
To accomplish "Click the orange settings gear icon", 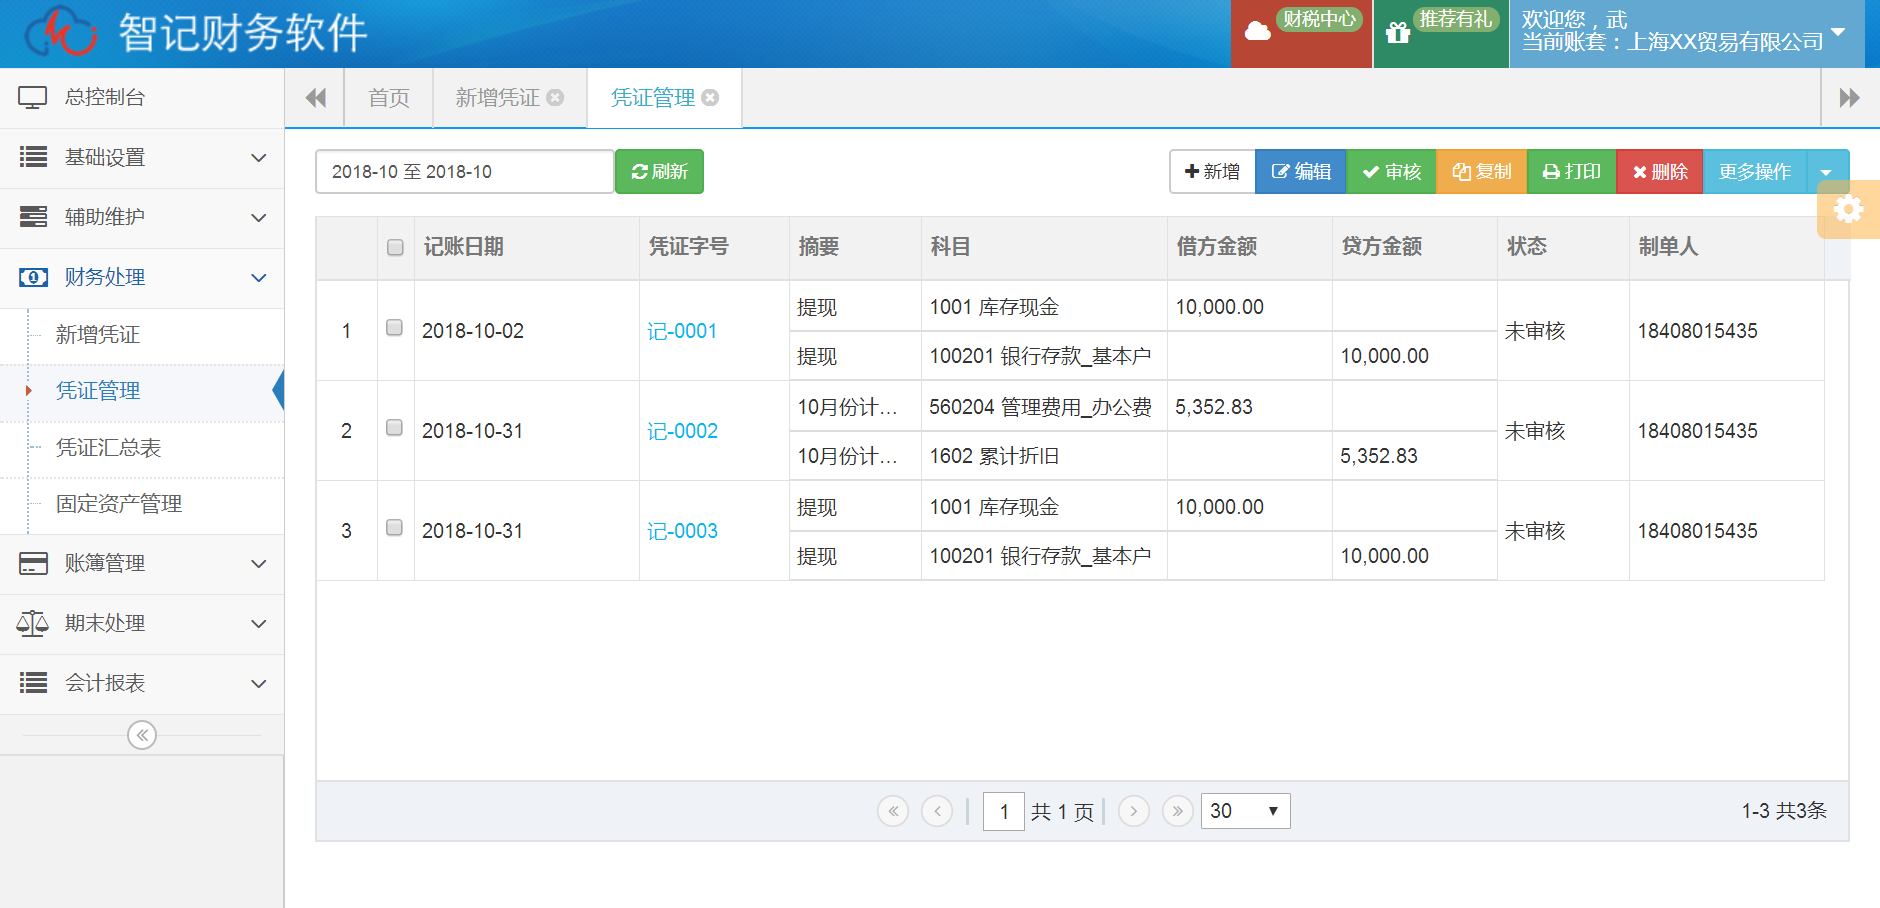I will [1848, 209].
